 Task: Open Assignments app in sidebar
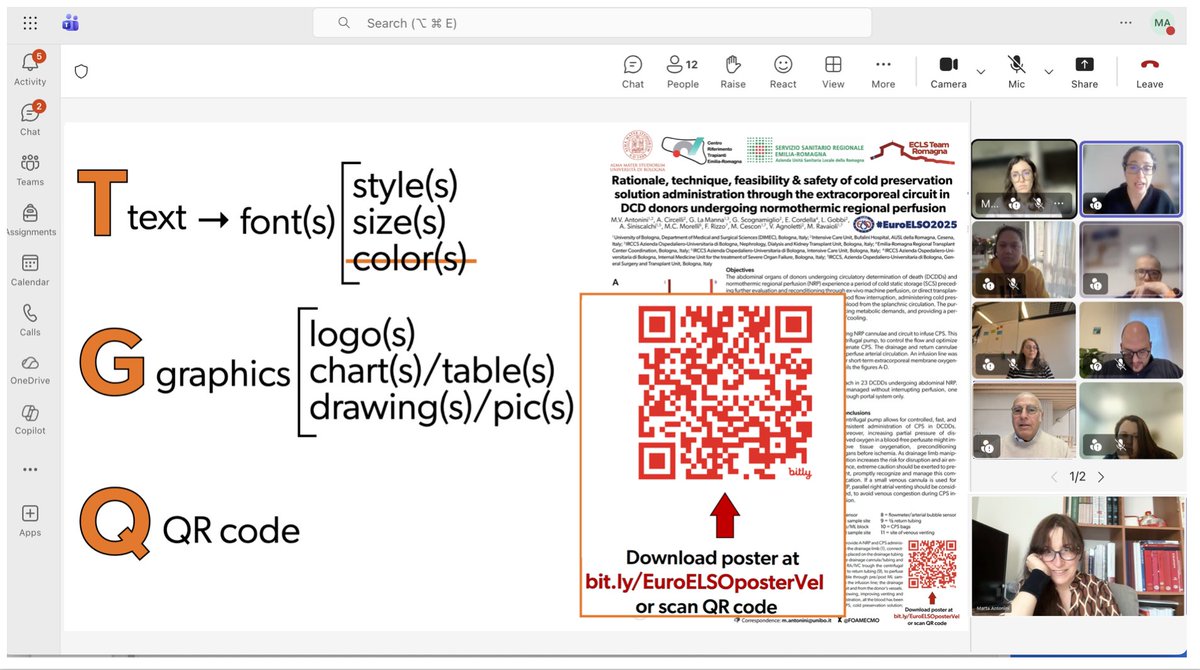pos(30,219)
